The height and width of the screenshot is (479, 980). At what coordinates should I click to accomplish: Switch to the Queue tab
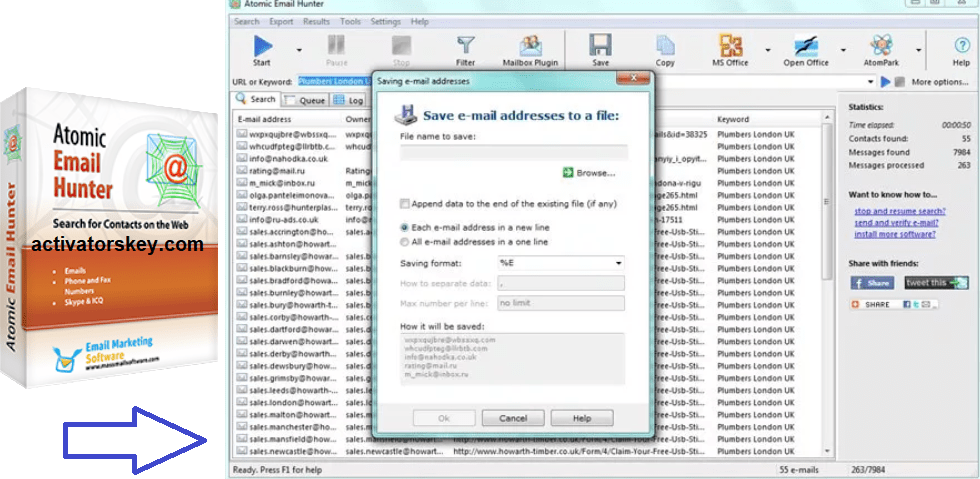305,100
